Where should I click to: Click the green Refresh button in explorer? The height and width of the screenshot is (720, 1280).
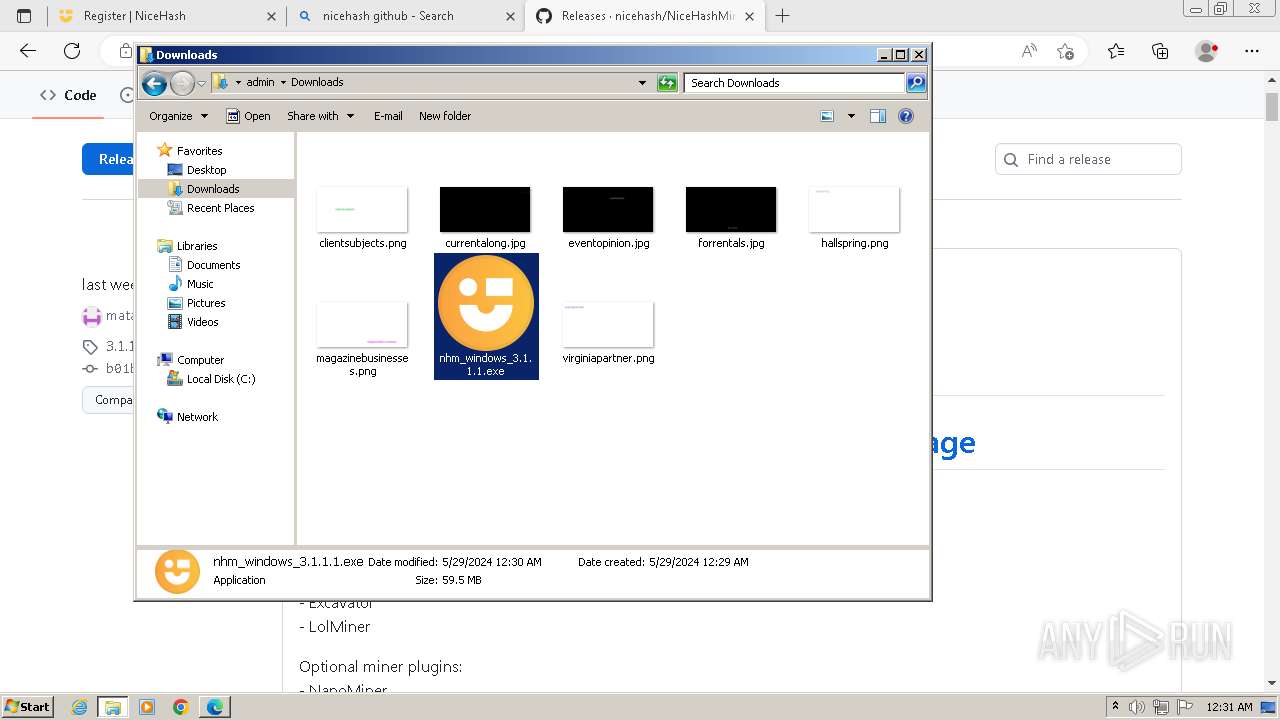coord(667,83)
